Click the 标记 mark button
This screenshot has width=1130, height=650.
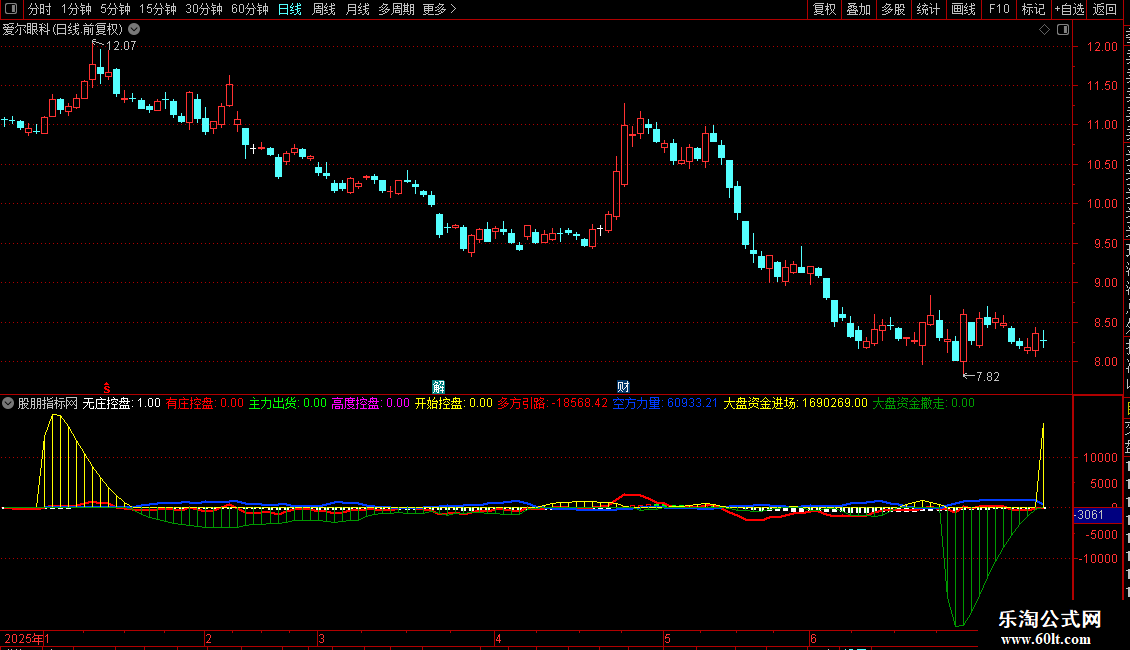click(x=1033, y=9)
